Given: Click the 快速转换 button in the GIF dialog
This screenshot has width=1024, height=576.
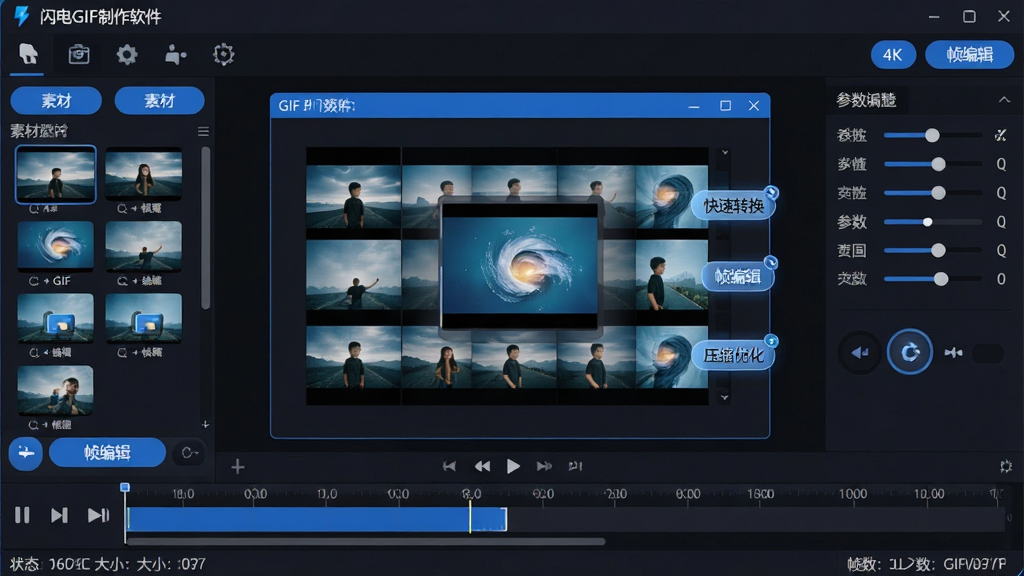Looking at the screenshot, I should click(733, 206).
